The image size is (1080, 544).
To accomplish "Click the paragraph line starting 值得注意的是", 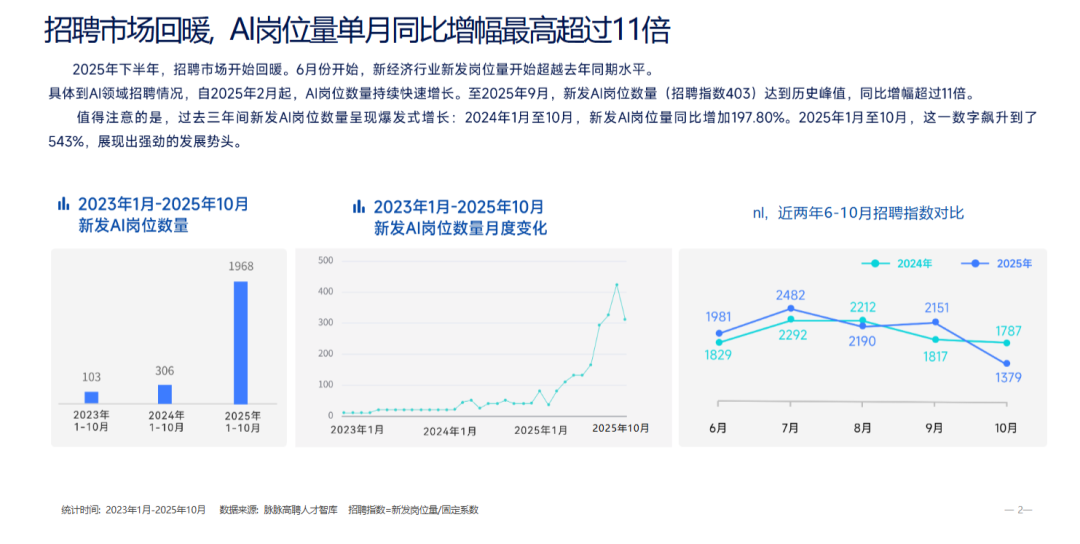I will (557, 118).
